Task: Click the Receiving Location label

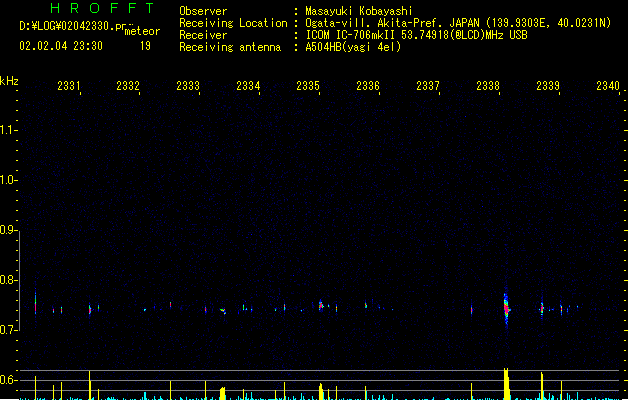Action: pos(233,23)
